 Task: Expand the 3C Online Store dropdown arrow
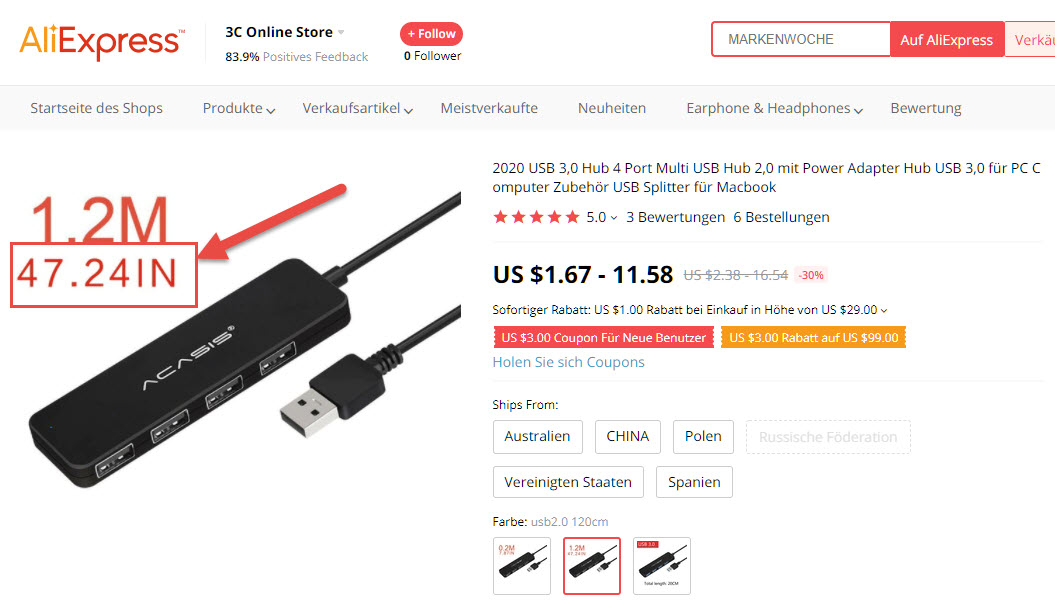coord(341,32)
